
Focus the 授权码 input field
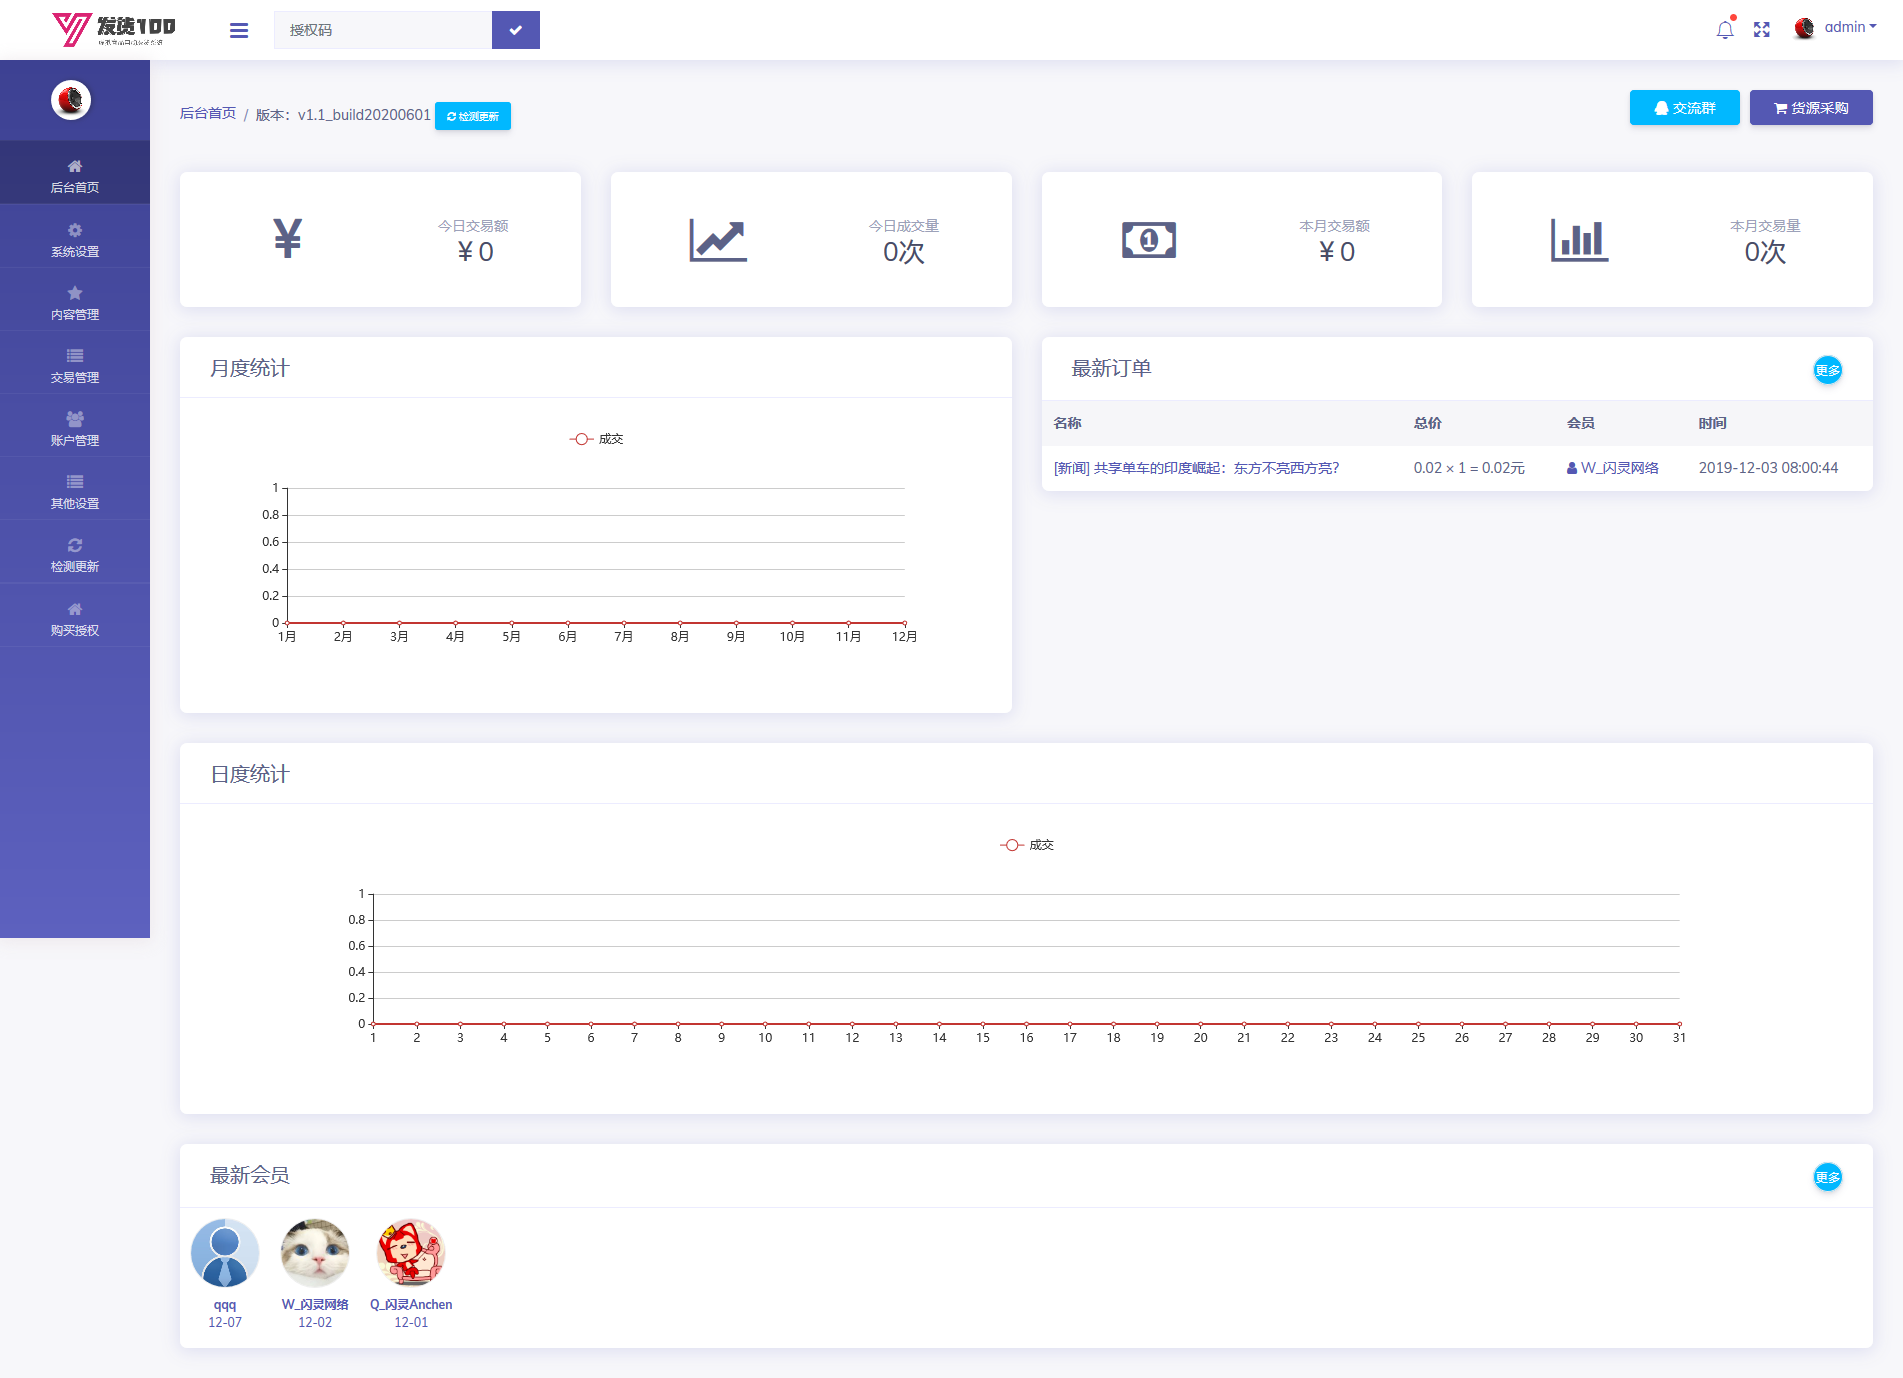click(x=383, y=30)
